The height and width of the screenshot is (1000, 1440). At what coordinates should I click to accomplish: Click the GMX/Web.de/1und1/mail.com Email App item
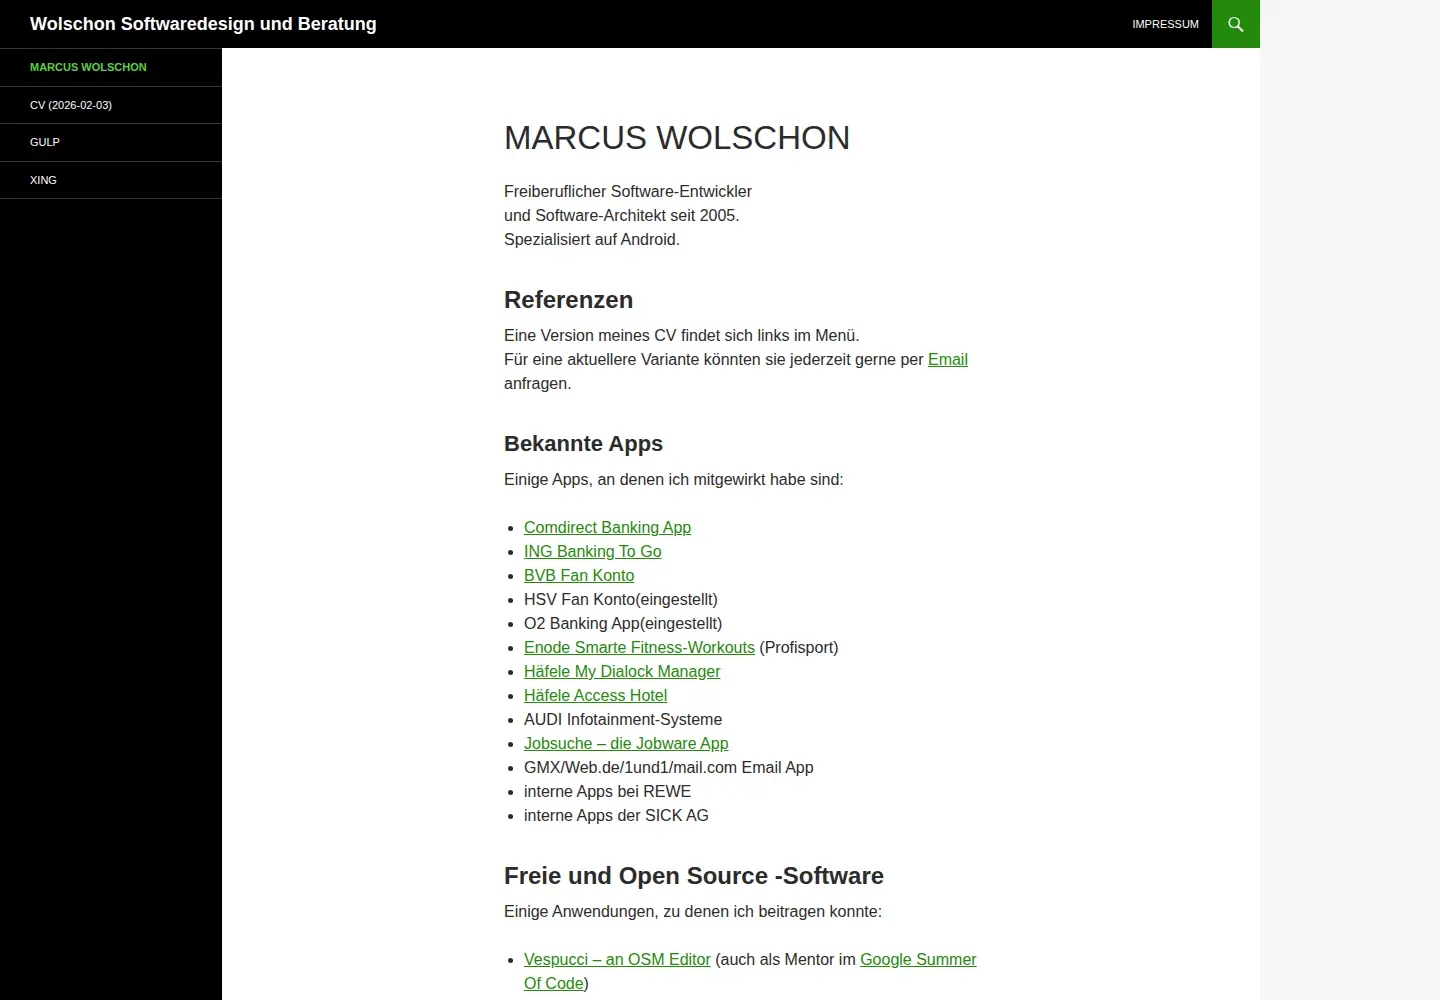coord(668,767)
